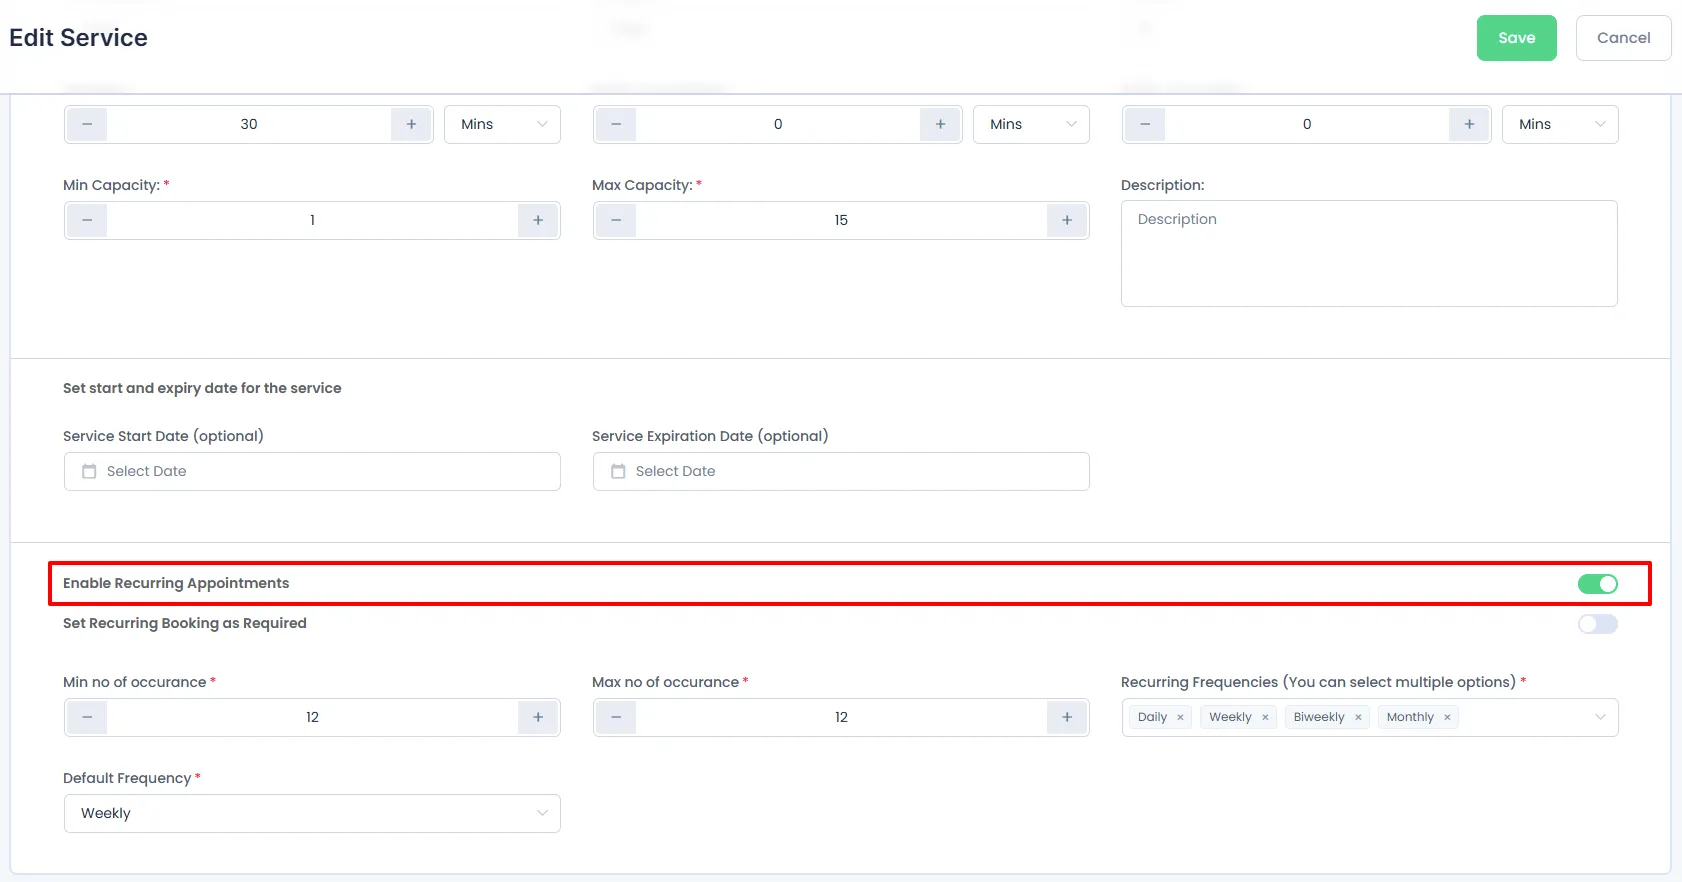The image size is (1682, 882).
Task: Remove the Biweekly frequency tag
Action: click(x=1358, y=717)
